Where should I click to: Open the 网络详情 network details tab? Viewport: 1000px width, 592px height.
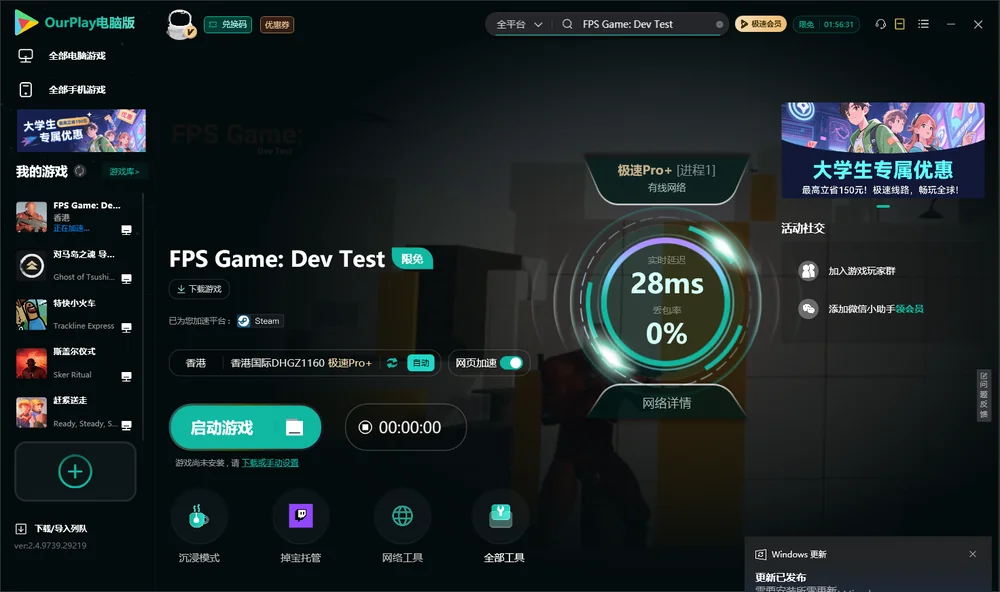tap(666, 403)
